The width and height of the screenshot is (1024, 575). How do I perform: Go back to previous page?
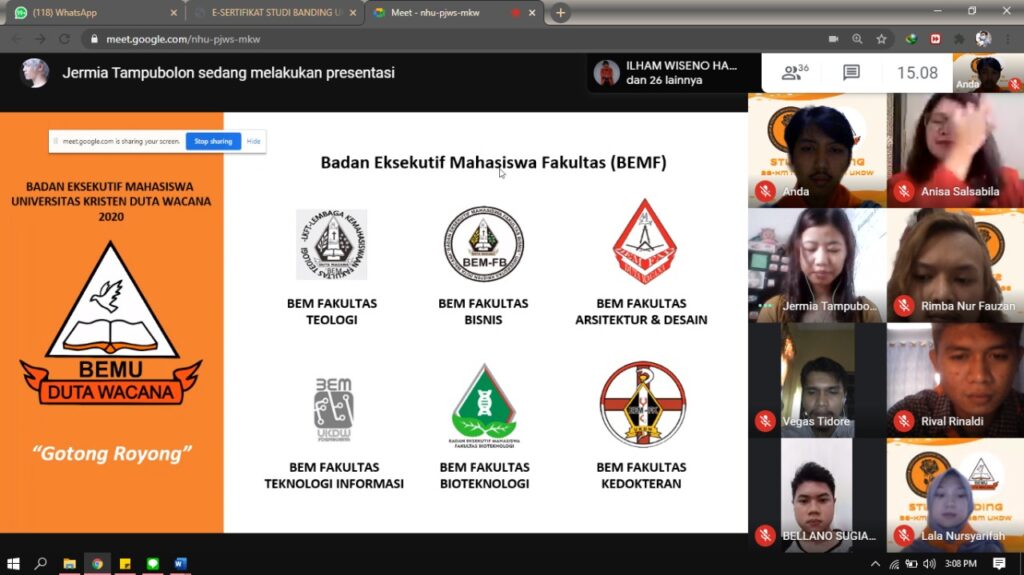tap(17, 39)
